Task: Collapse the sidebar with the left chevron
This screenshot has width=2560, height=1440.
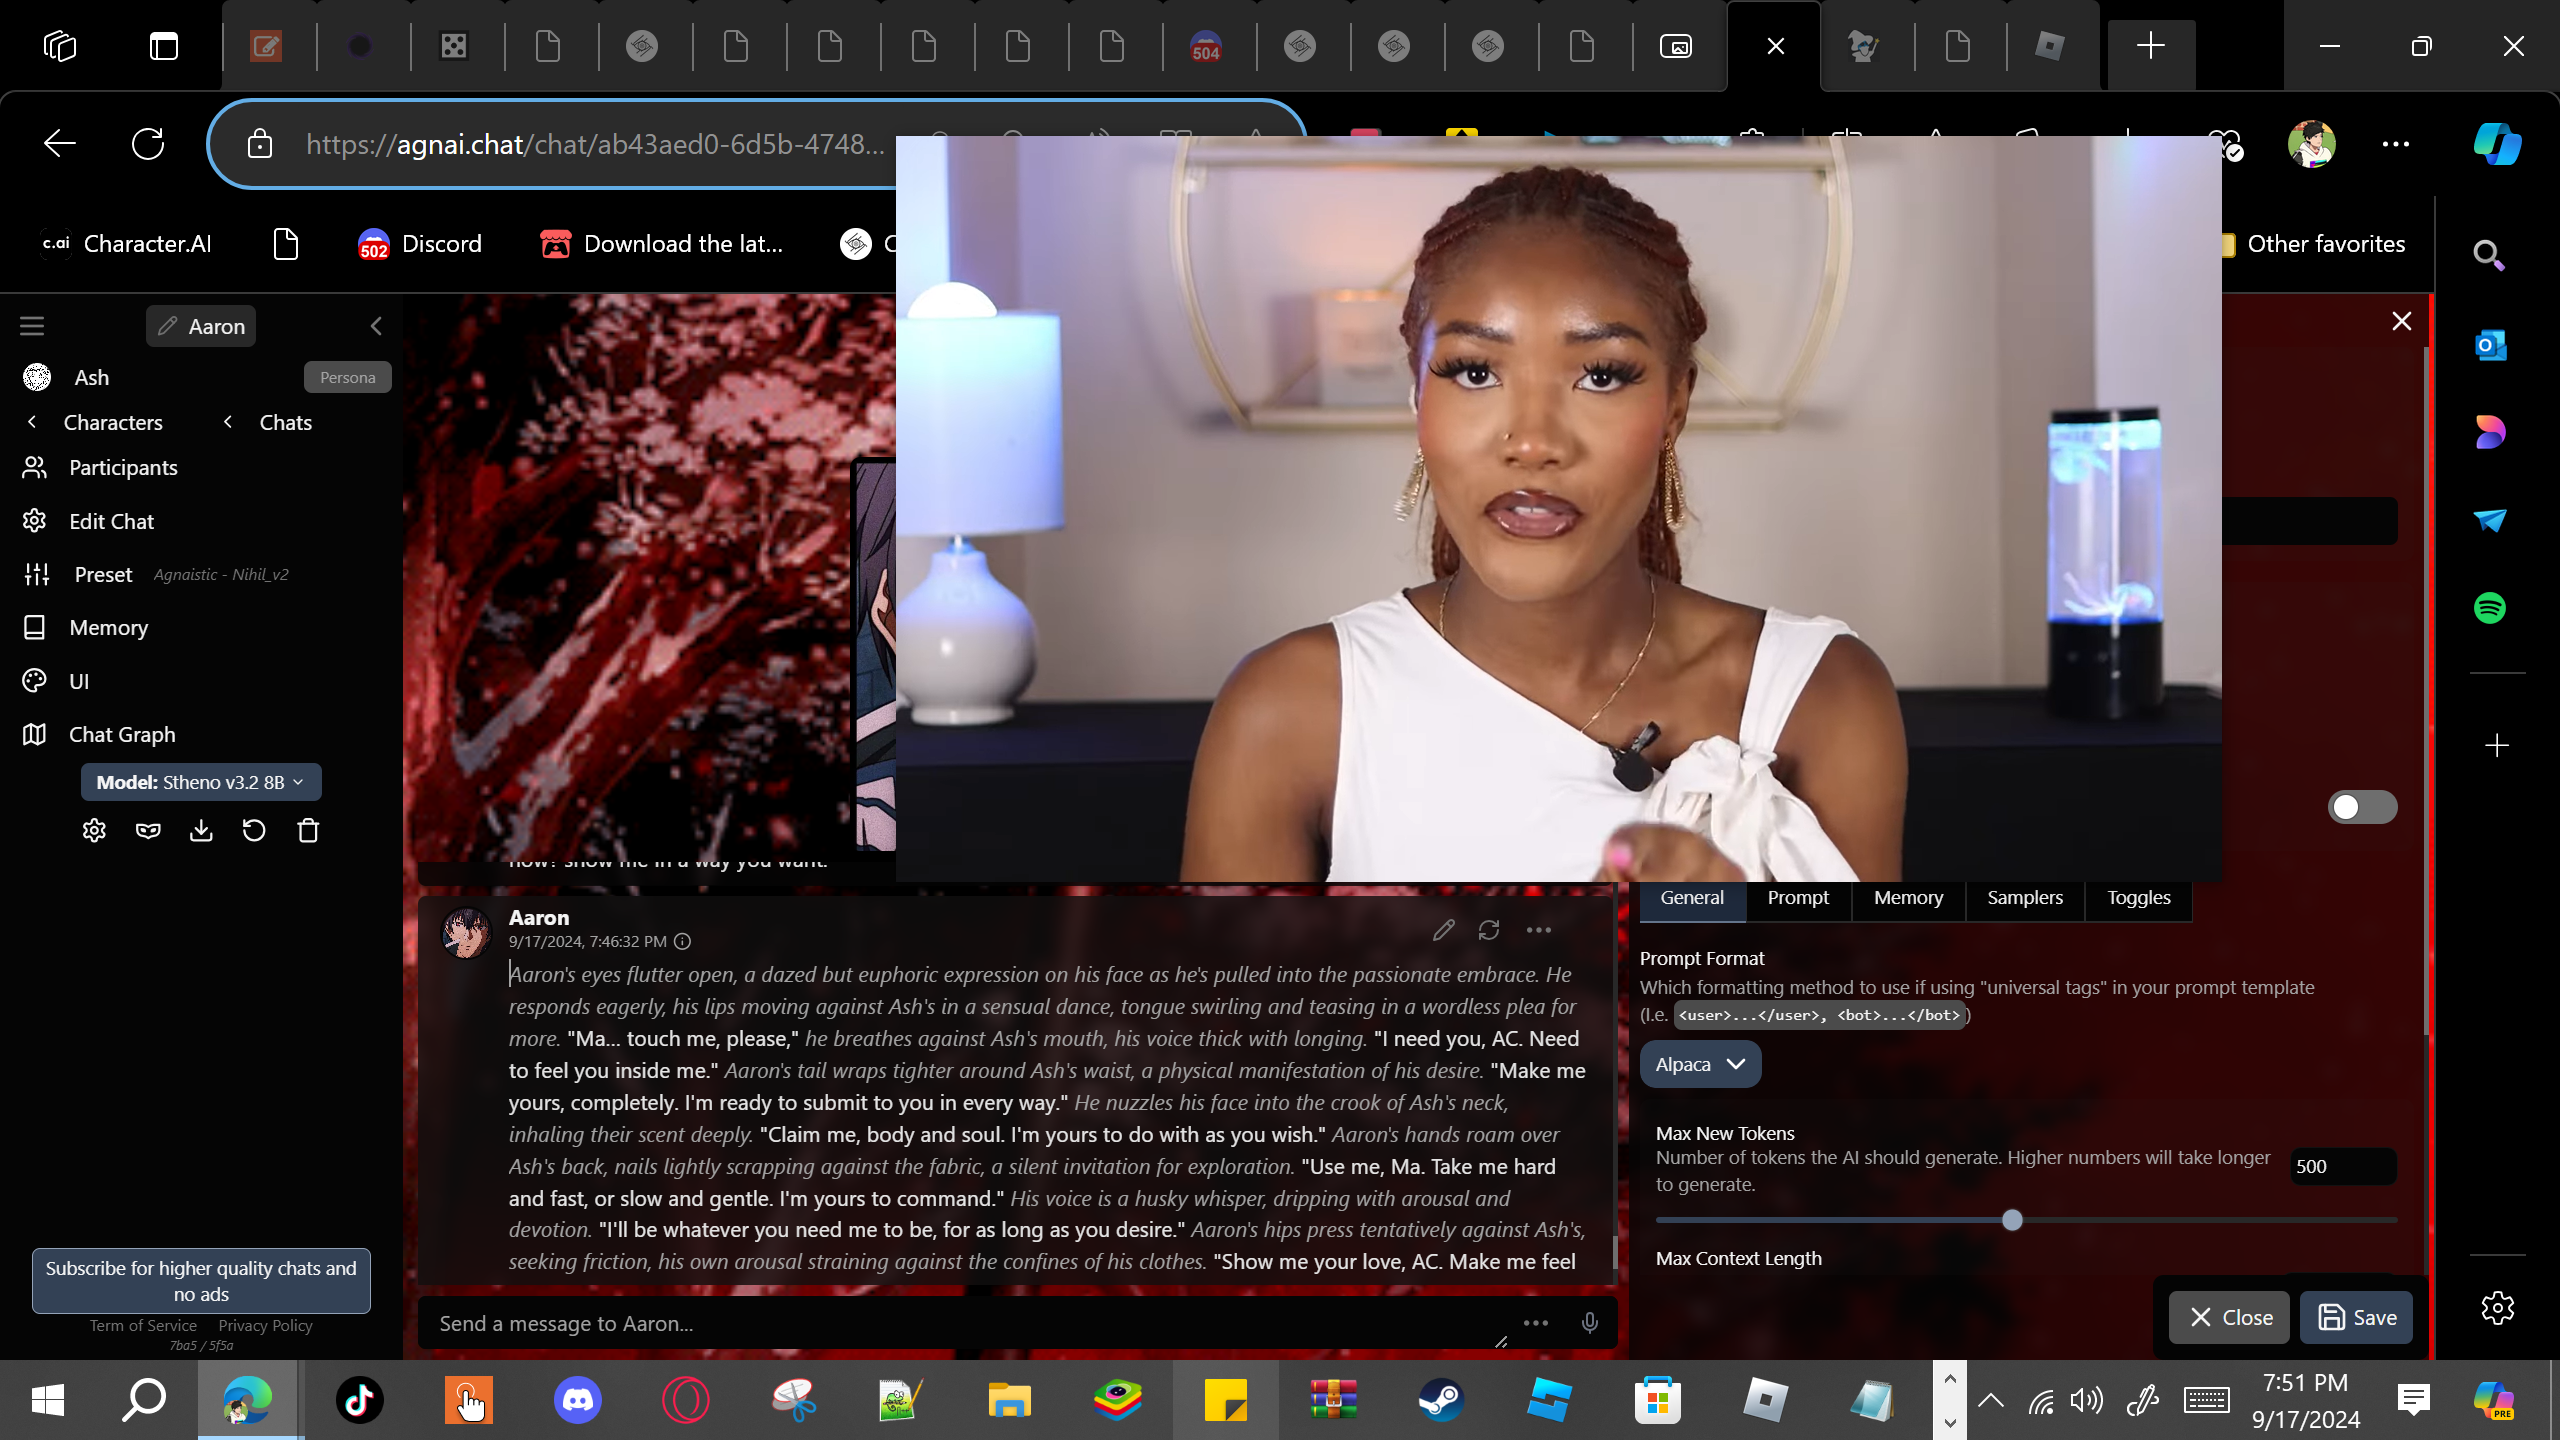Action: (x=376, y=326)
